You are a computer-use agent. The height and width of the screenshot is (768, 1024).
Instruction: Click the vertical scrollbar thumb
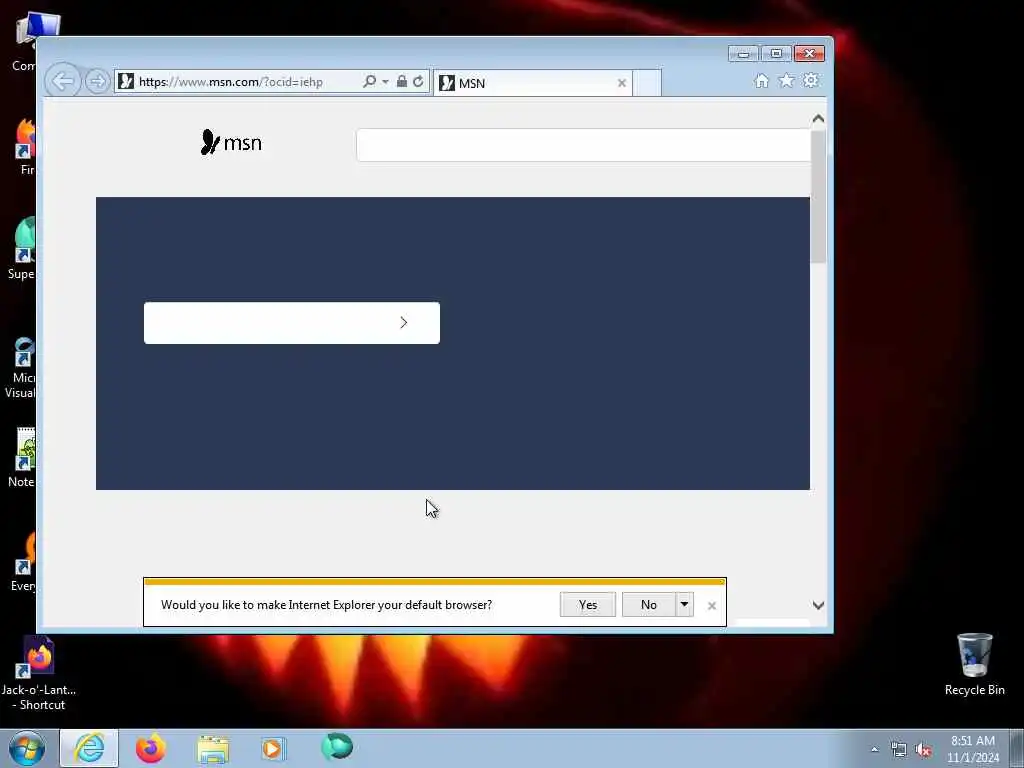tap(818, 196)
